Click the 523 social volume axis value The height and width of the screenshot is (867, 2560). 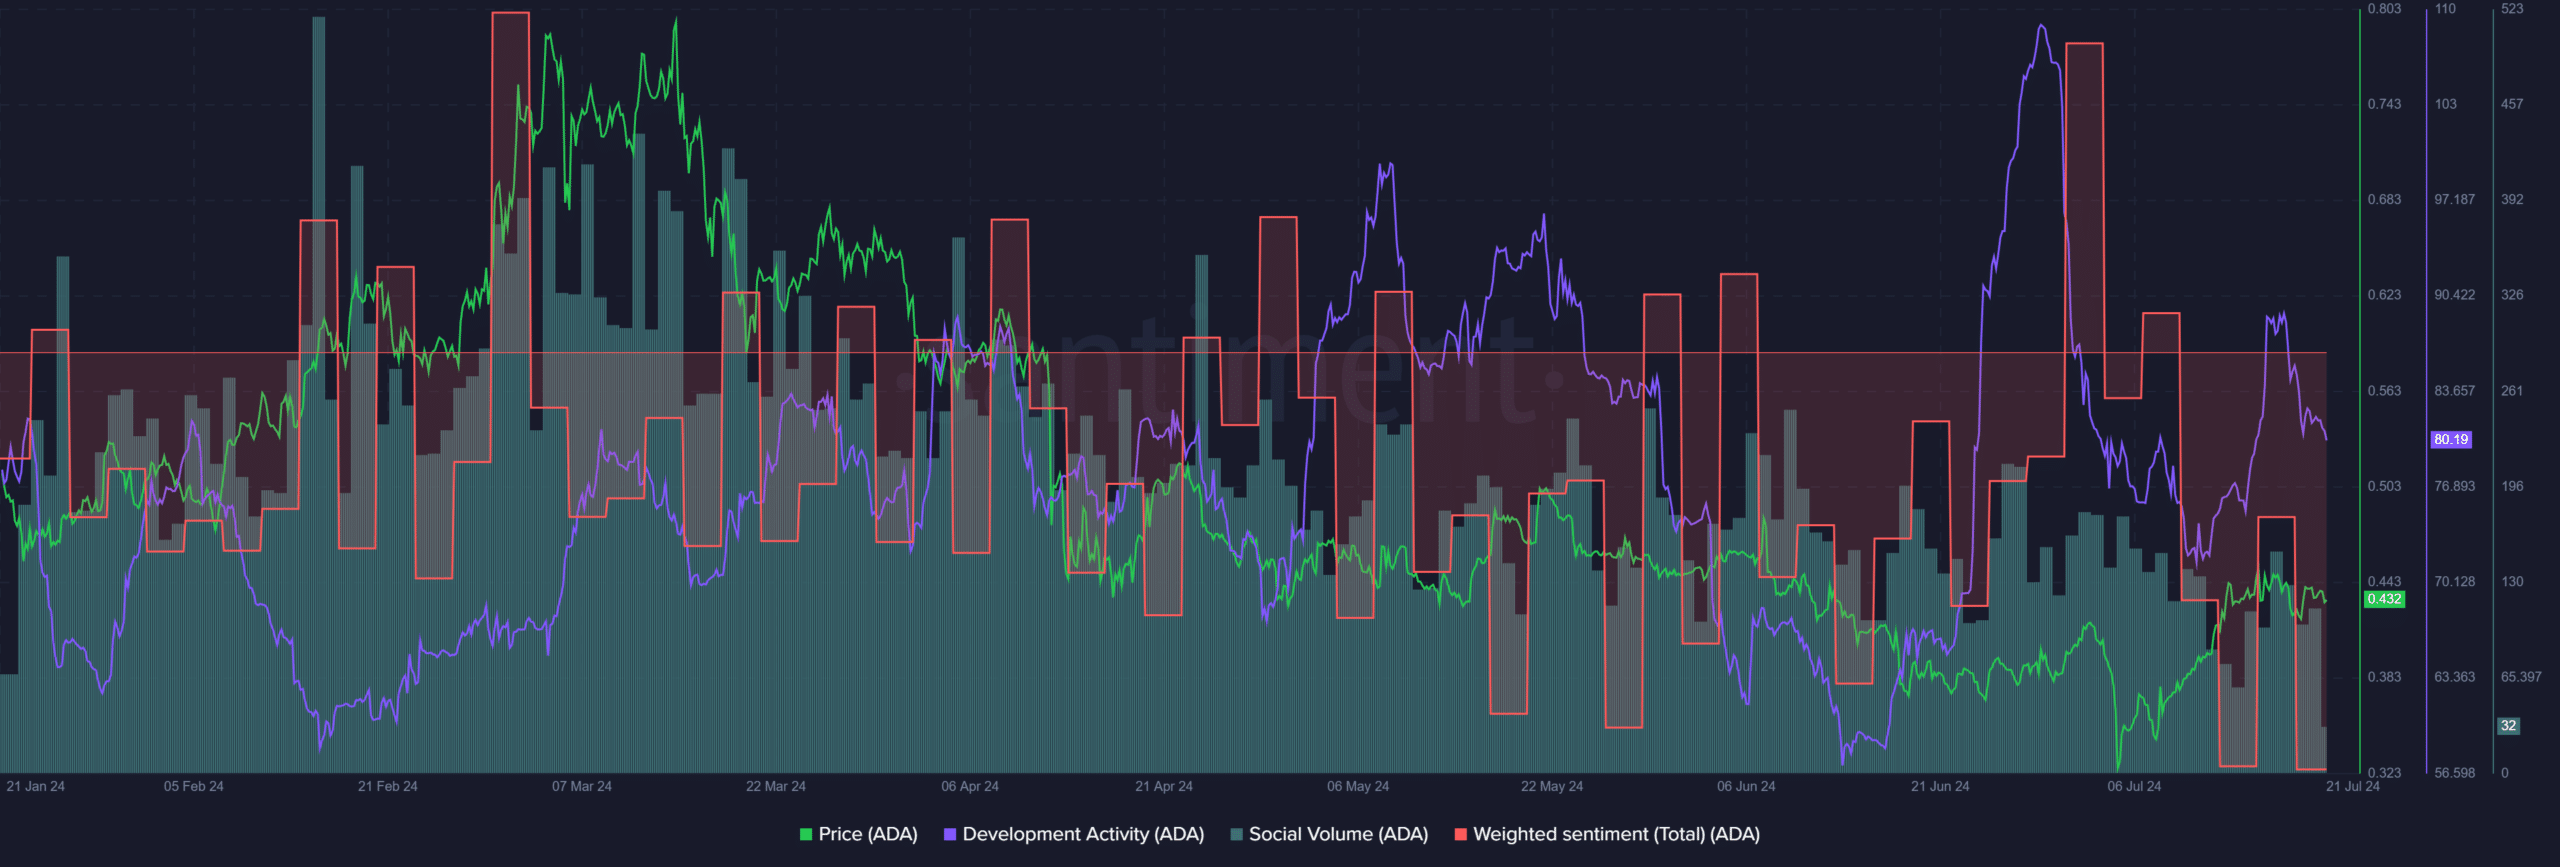[x=2512, y=9]
